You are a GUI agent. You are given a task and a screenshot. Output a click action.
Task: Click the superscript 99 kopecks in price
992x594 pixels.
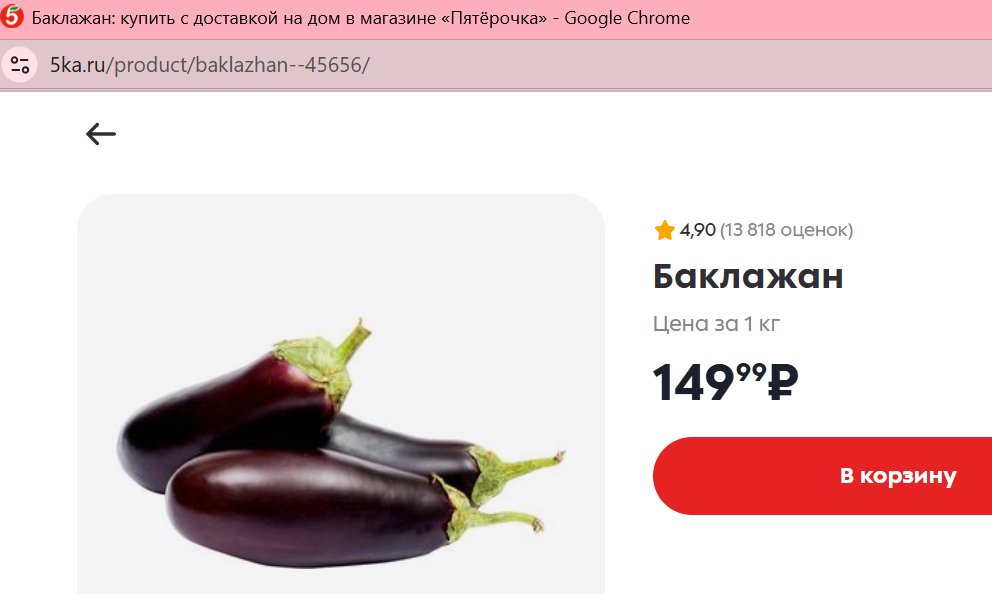(751, 371)
